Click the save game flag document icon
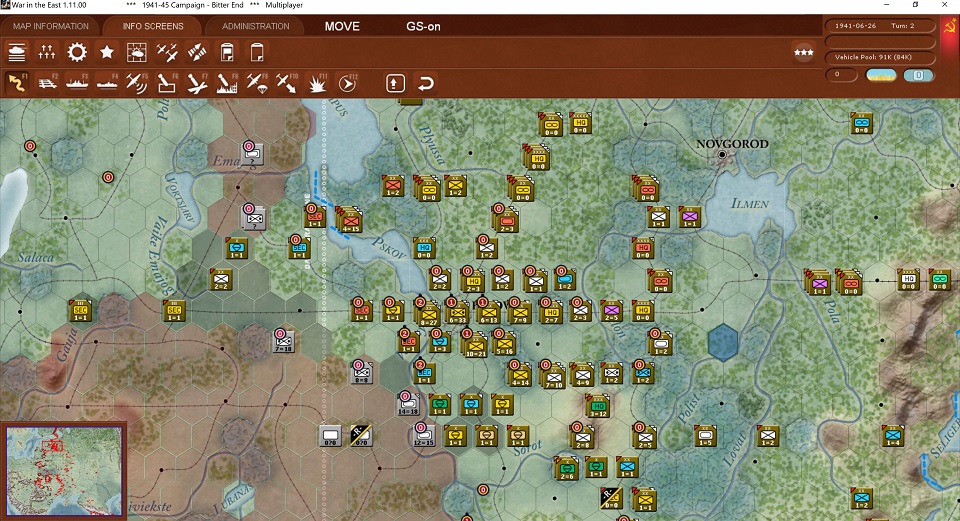Viewport: 960px width, 521px height. coord(227,53)
